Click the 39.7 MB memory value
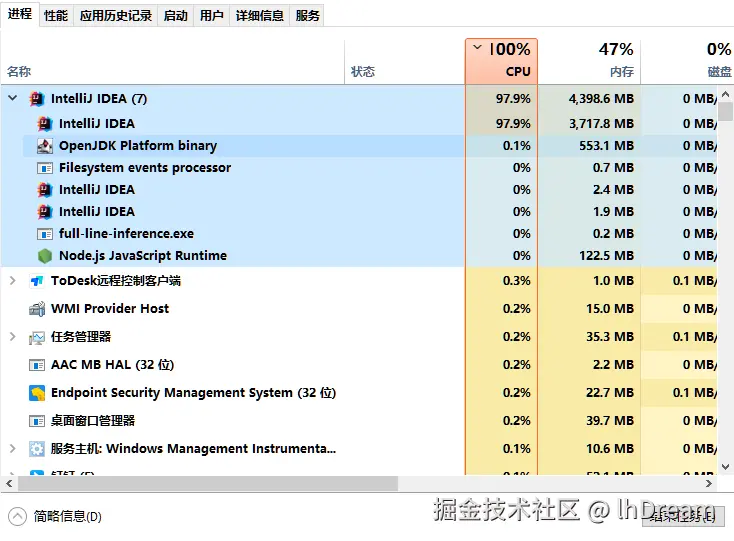 tap(610, 421)
